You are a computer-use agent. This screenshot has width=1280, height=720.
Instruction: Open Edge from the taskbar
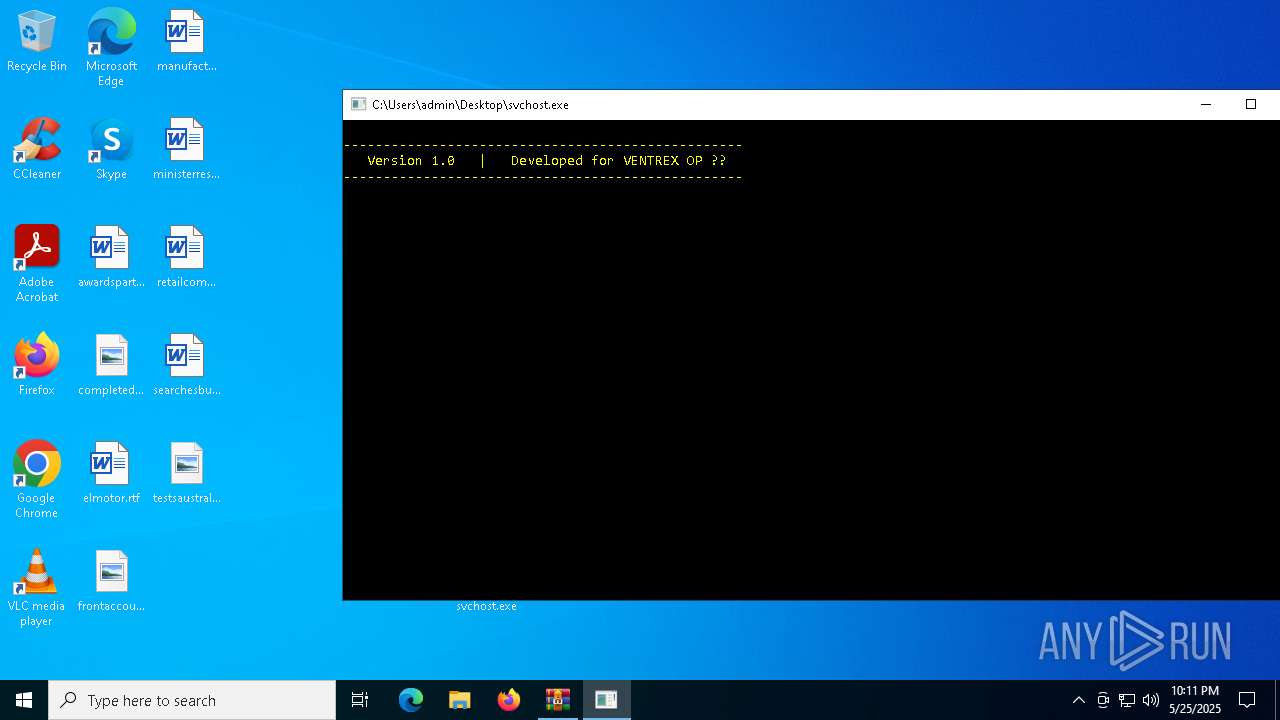click(x=411, y=700)
